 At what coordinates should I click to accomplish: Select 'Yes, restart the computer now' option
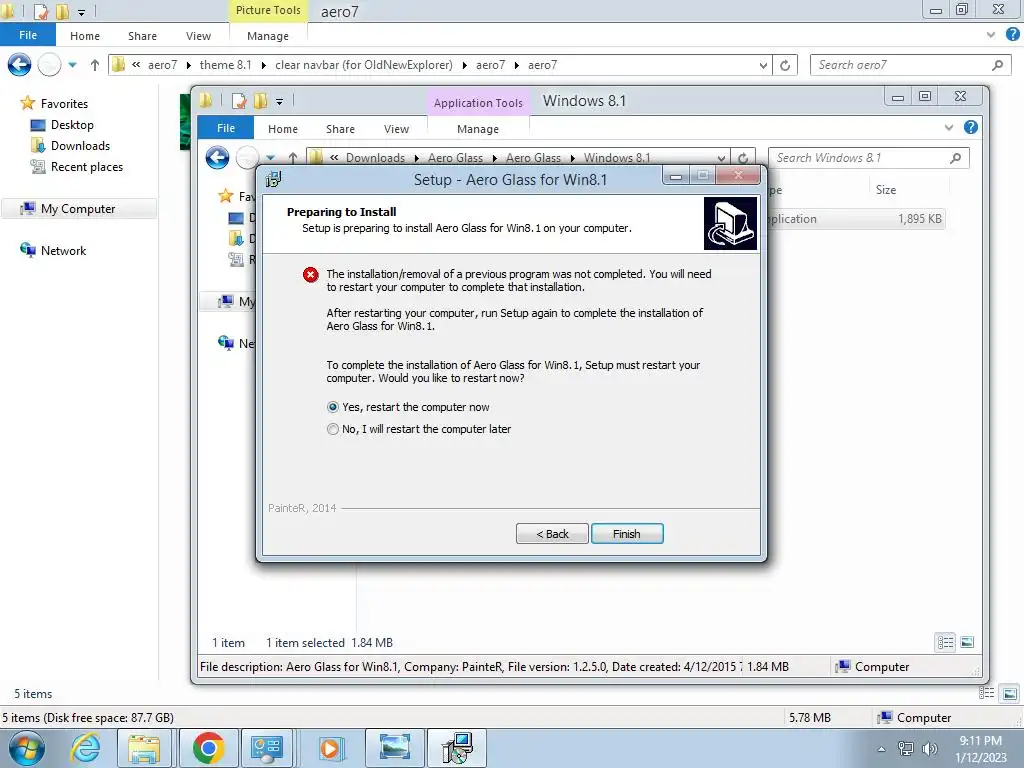click(408, 407)
